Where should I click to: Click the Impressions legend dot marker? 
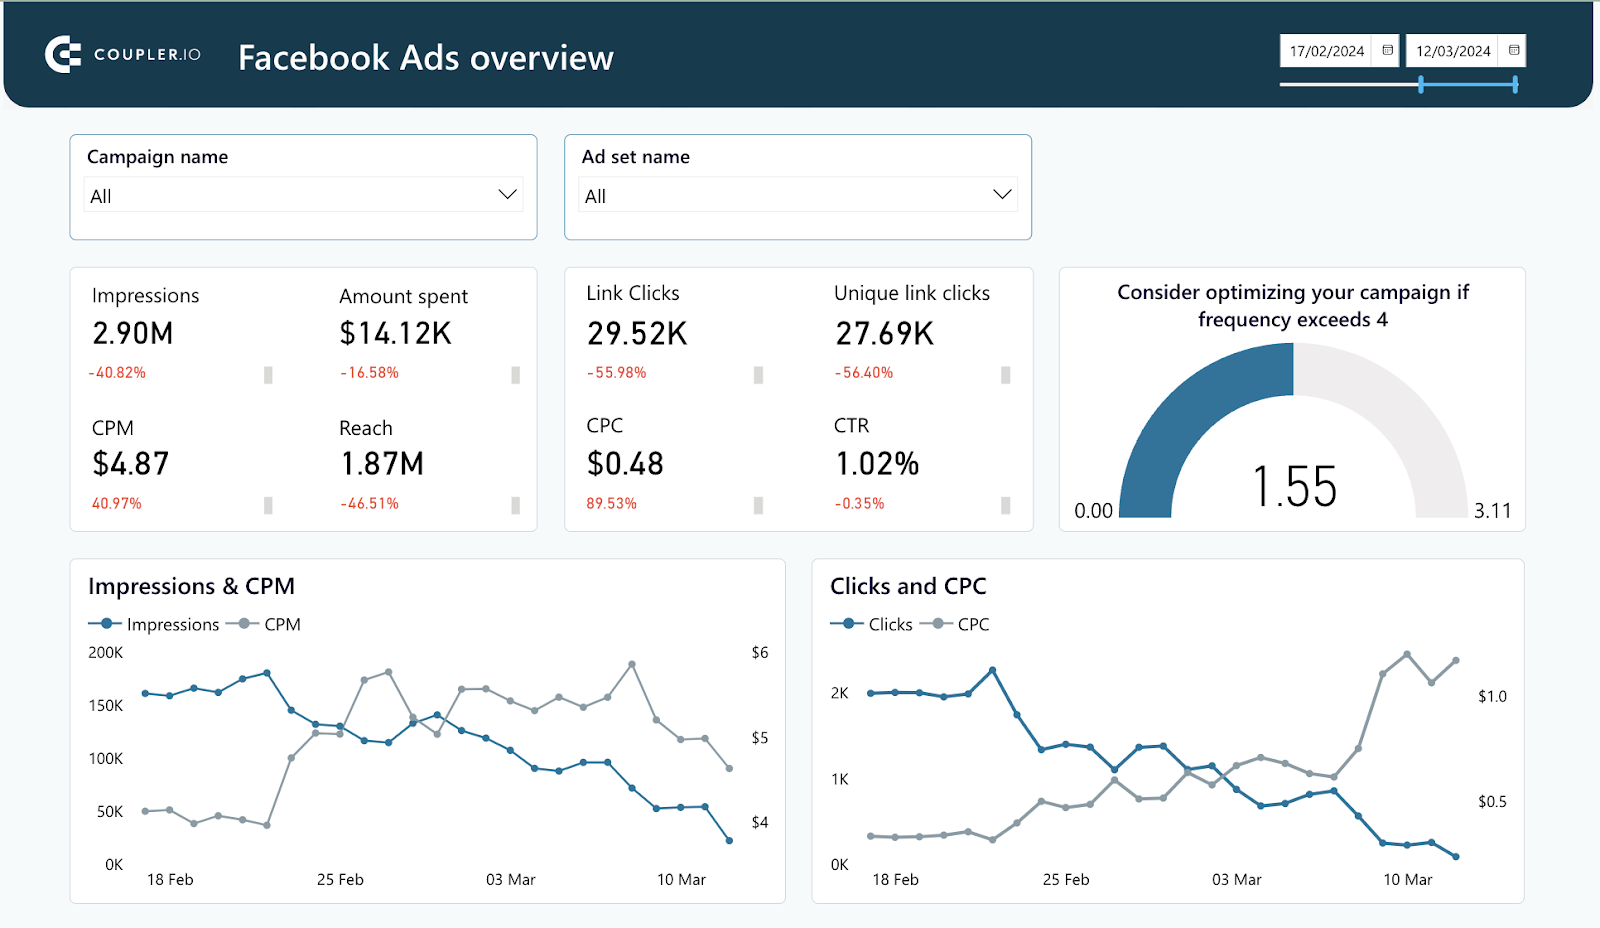point(104,623)
